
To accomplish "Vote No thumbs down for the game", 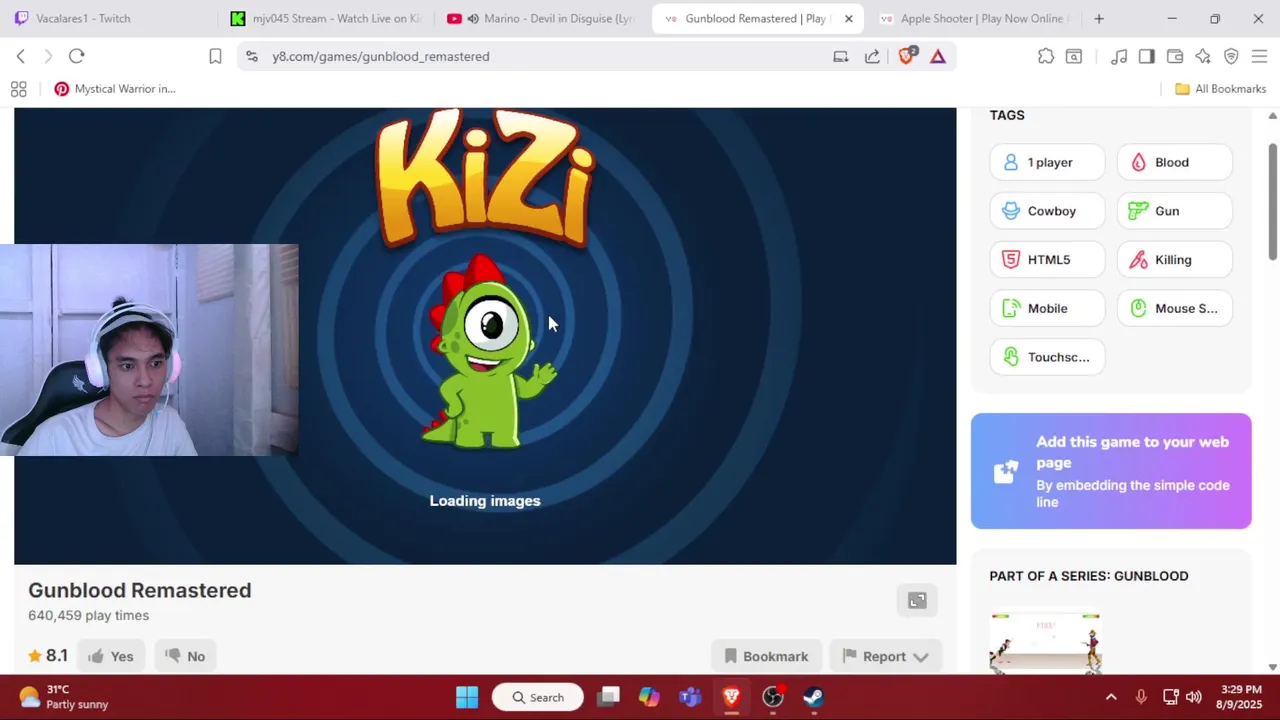I will coord(185,656).
